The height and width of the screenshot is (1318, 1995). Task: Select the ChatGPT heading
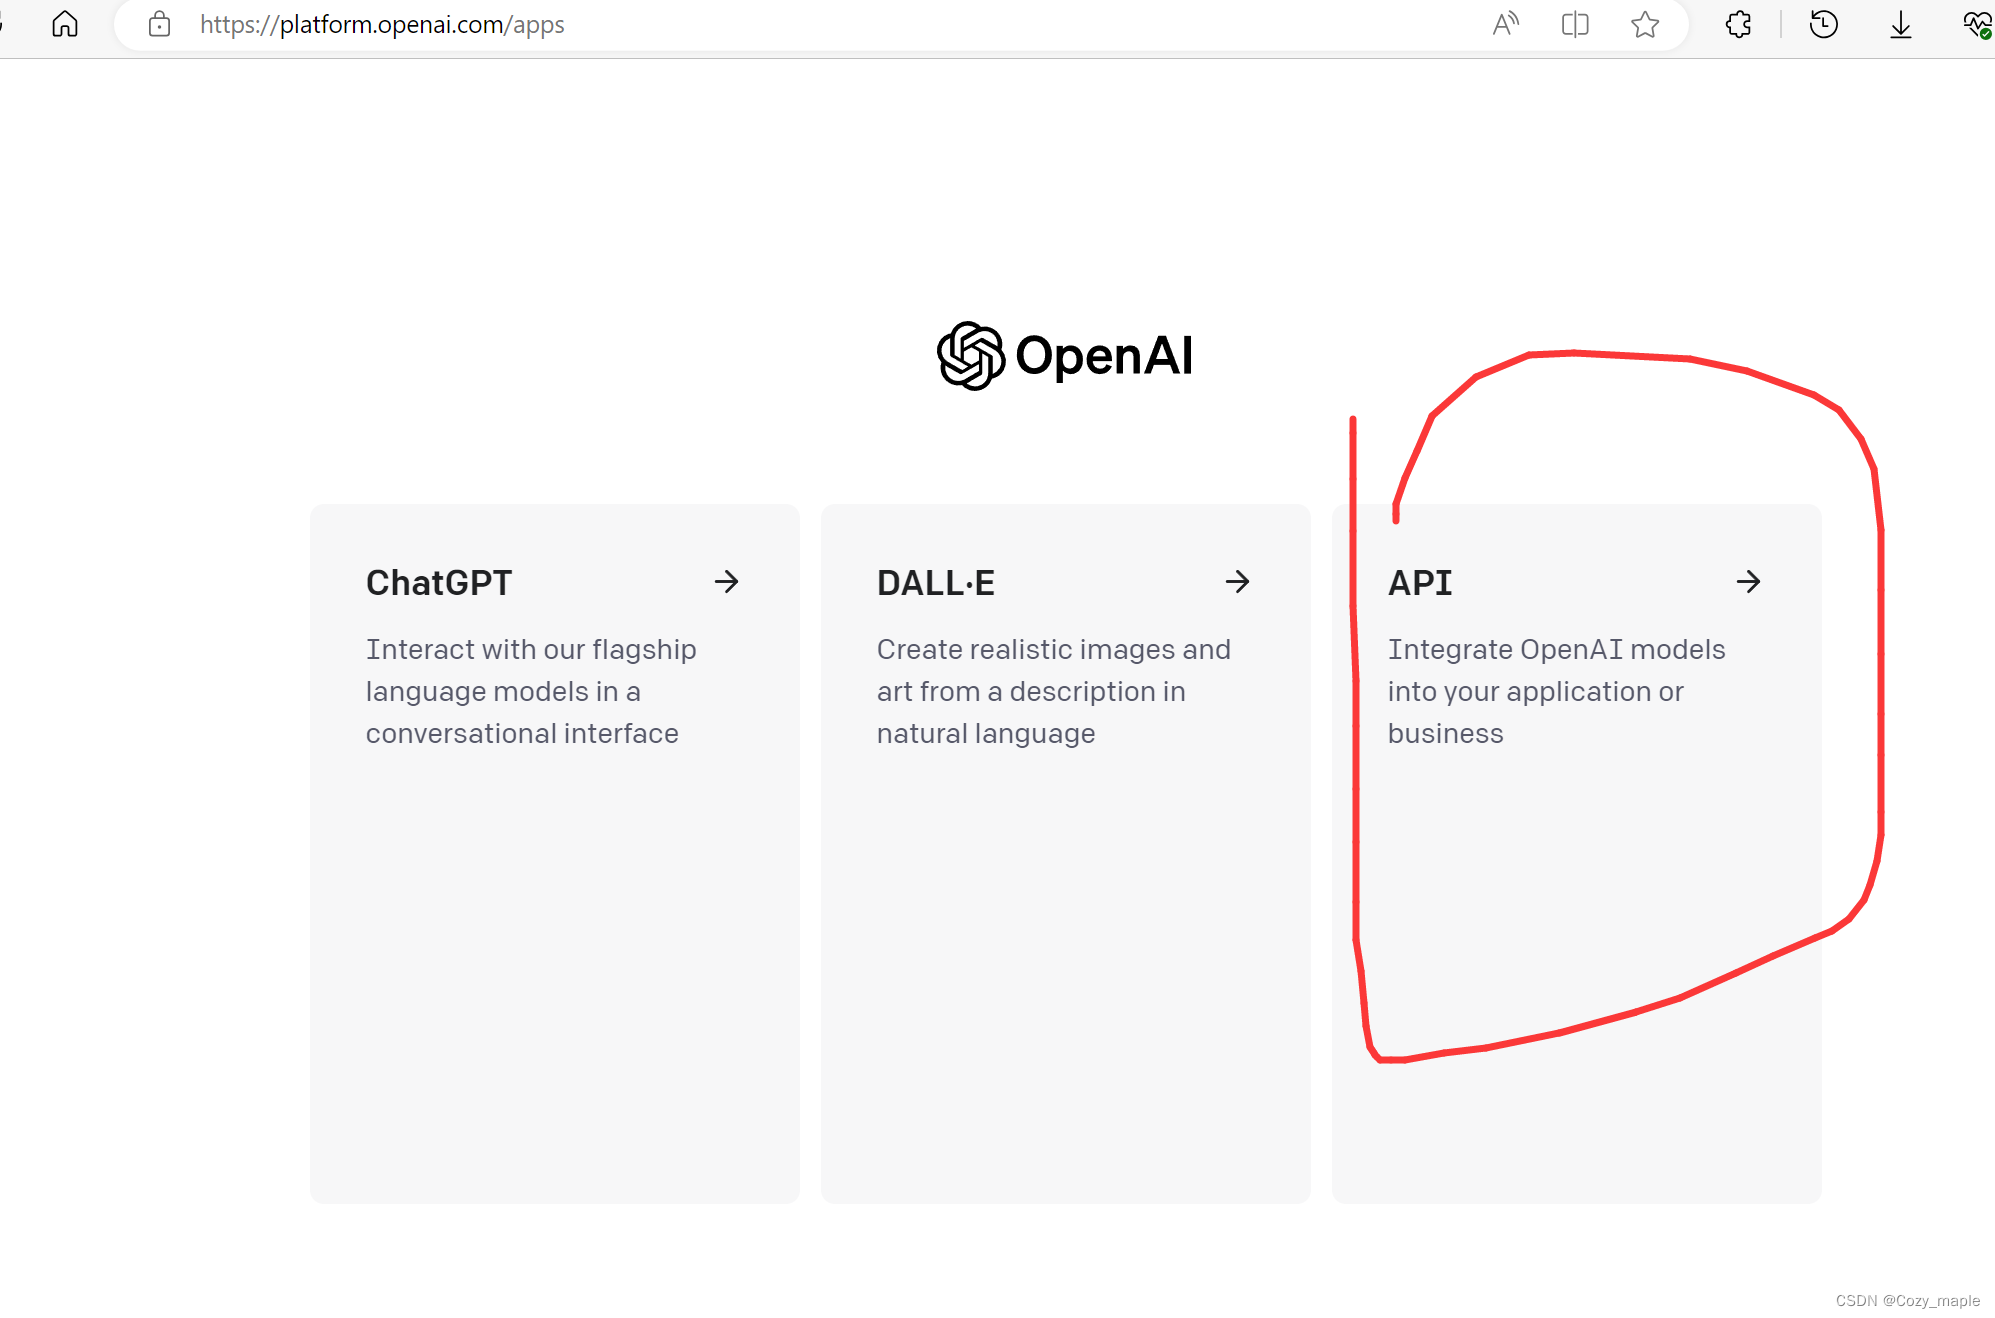[439, 583]
